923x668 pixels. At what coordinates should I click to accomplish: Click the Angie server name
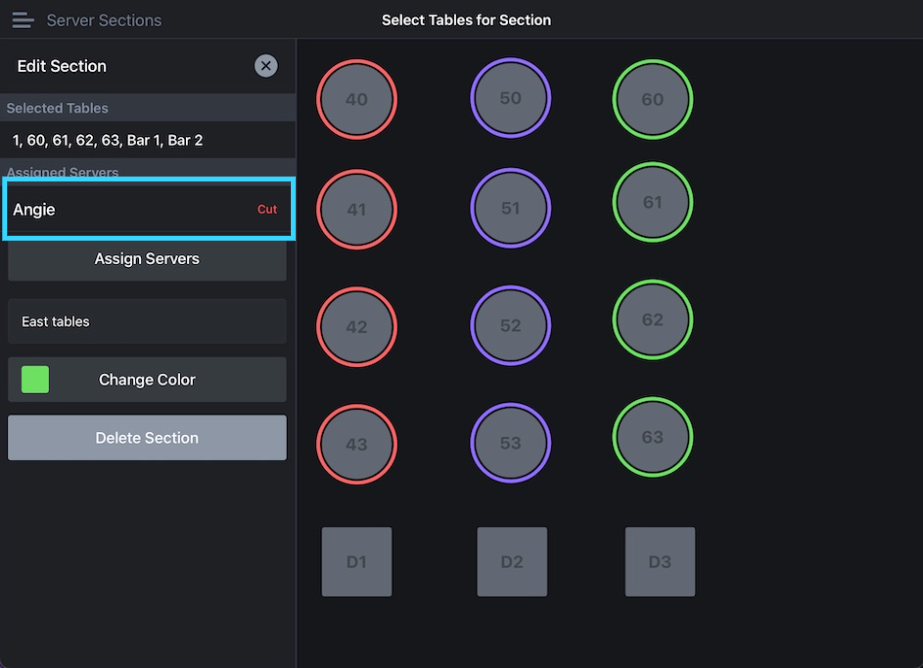34,210
